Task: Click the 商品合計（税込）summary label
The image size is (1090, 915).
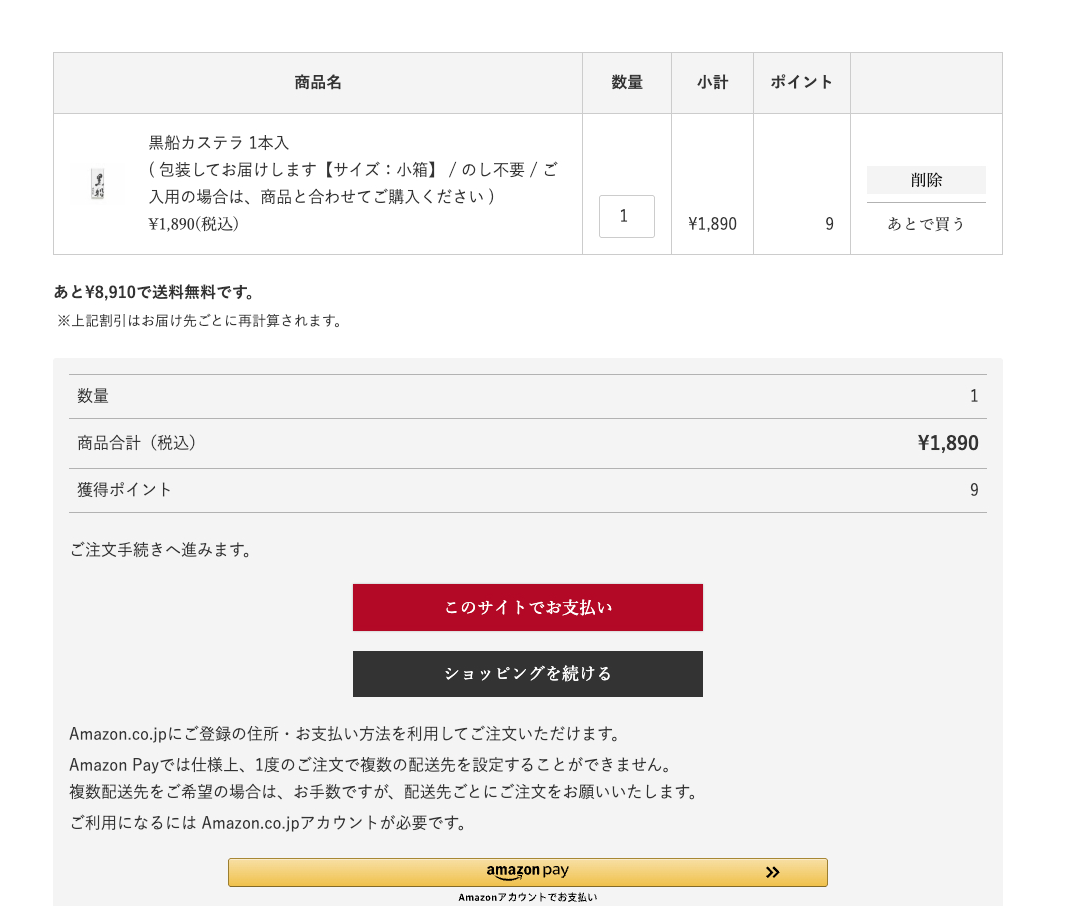Action: [137, 443]
